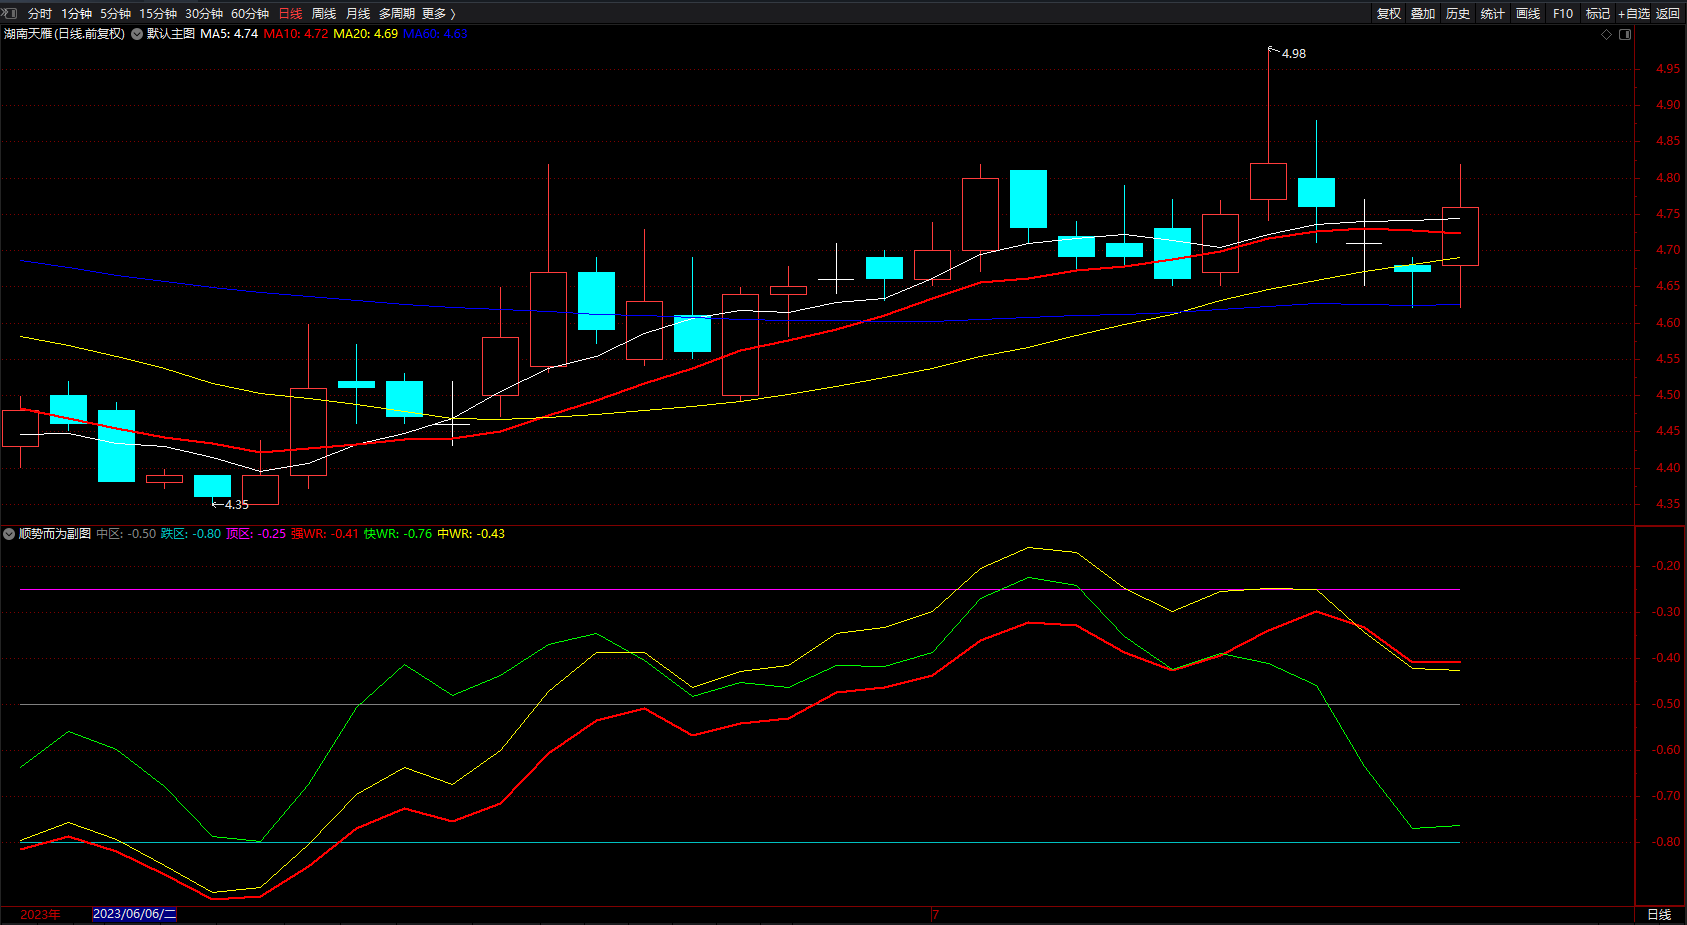Click the 叠加 overlay button
Screen dimensions: 1687x925
(1422, 13)
